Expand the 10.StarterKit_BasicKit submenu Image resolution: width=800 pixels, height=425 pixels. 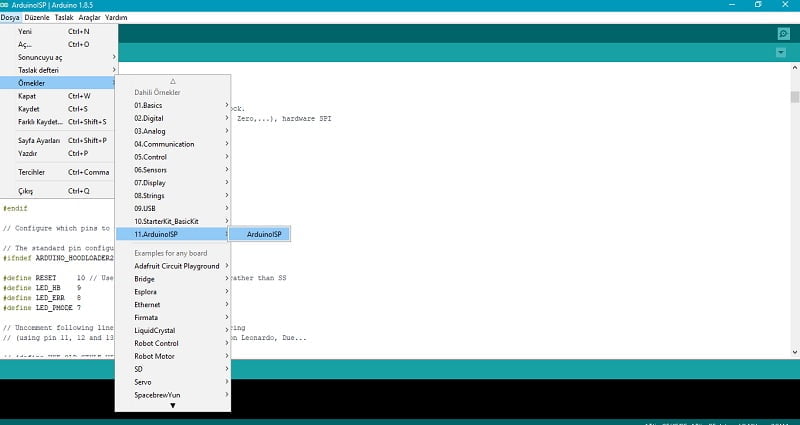(x=173, y=221)
